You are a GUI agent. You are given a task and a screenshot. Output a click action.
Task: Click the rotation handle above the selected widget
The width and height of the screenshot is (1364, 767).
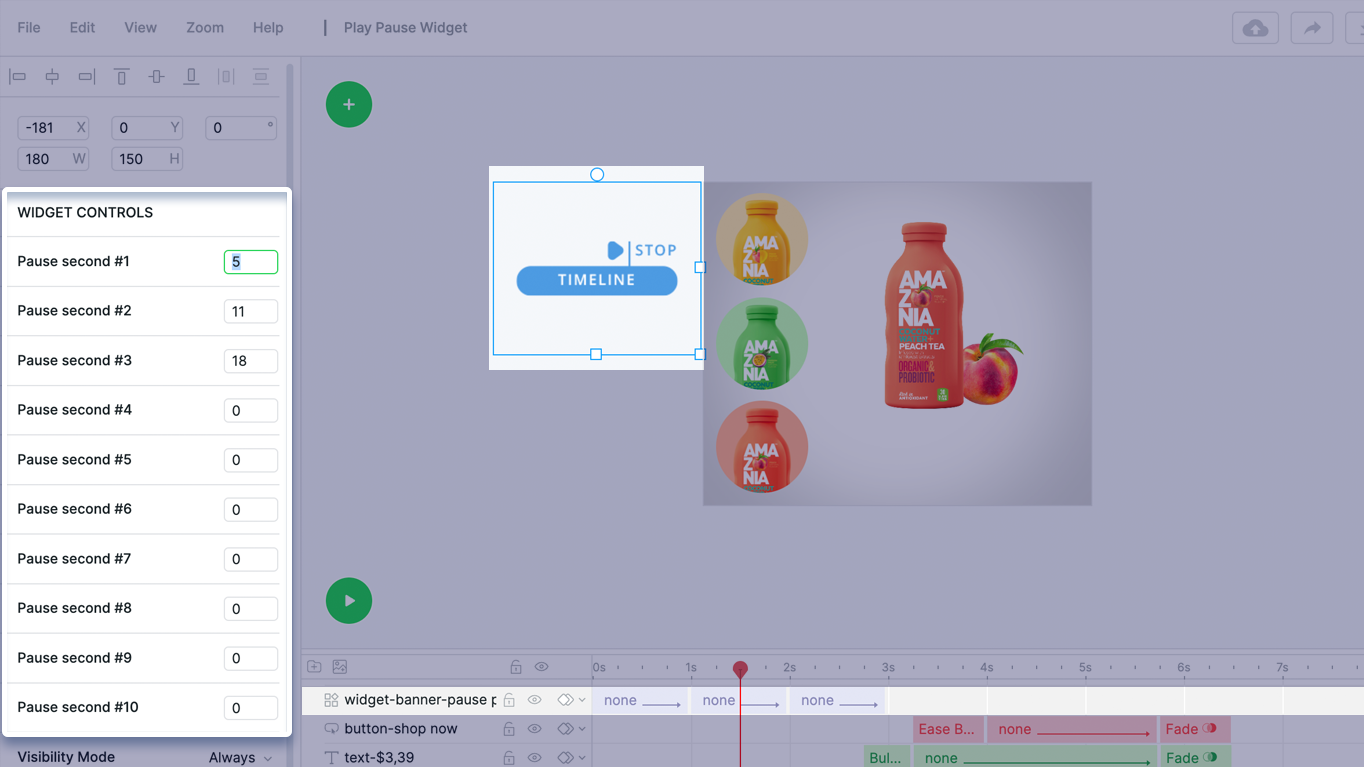coord(597,175)
